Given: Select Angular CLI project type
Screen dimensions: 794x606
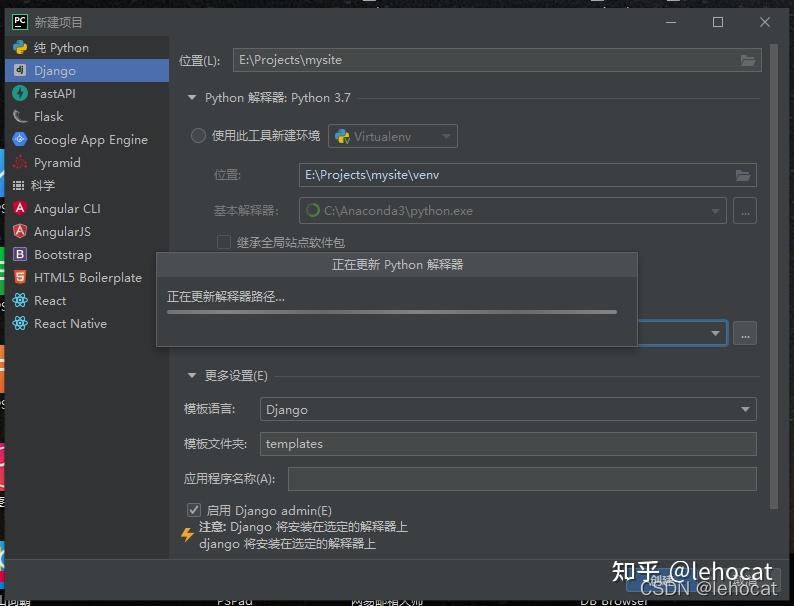Looking at the screenshot, I should [x=87, y=208].
